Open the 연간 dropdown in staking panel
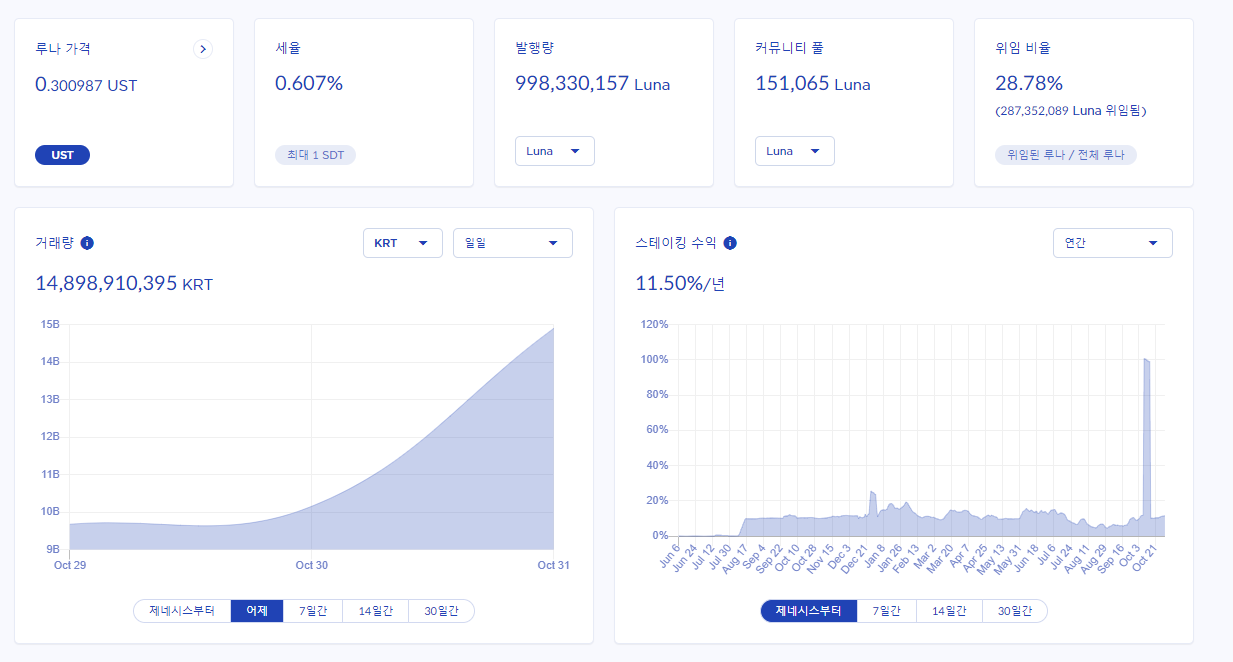 point(1113,243)
